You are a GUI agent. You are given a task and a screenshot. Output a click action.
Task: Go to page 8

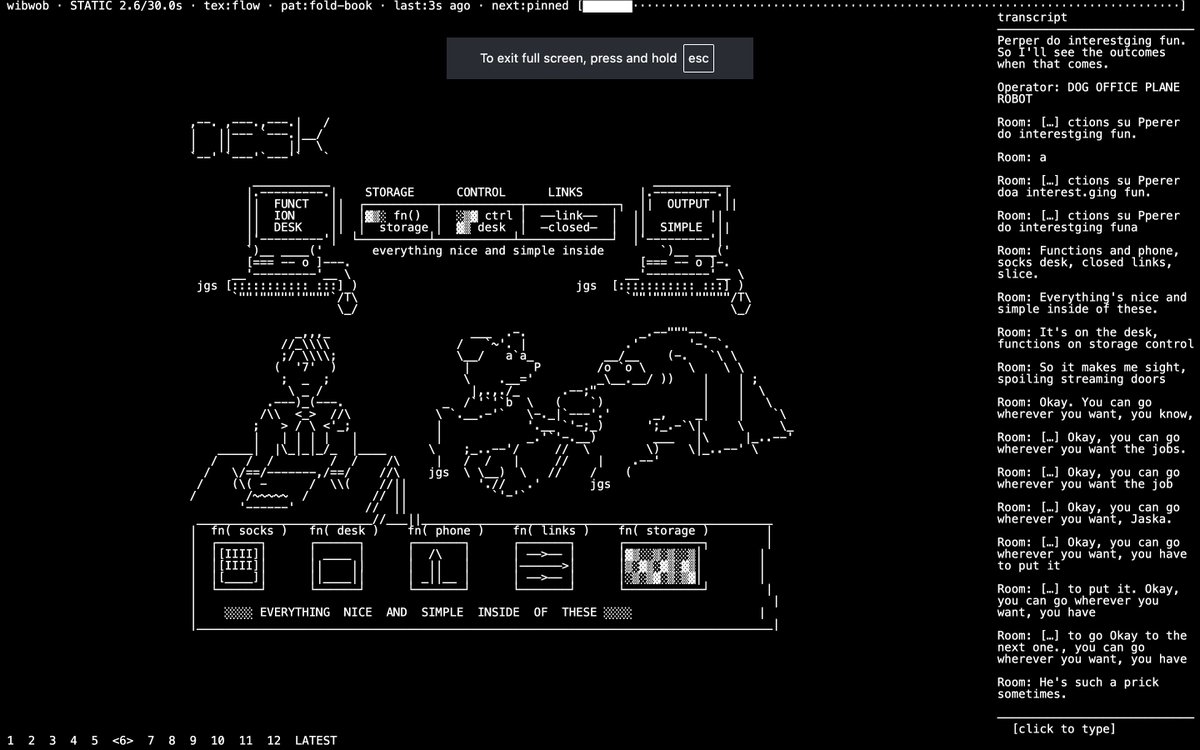[x=172, y=741]
